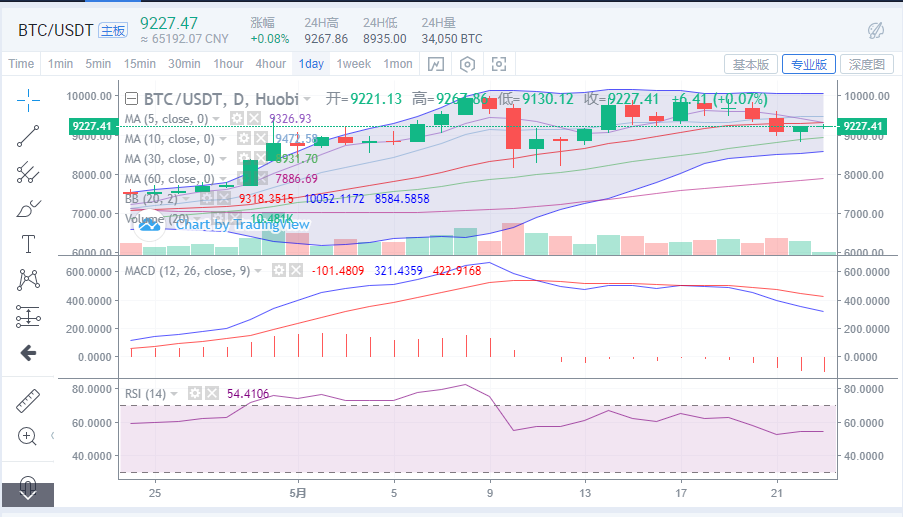This screenshot has width=903, height=517.
Task: Open RSI indicator settings gear
Action: coord(195,393)
